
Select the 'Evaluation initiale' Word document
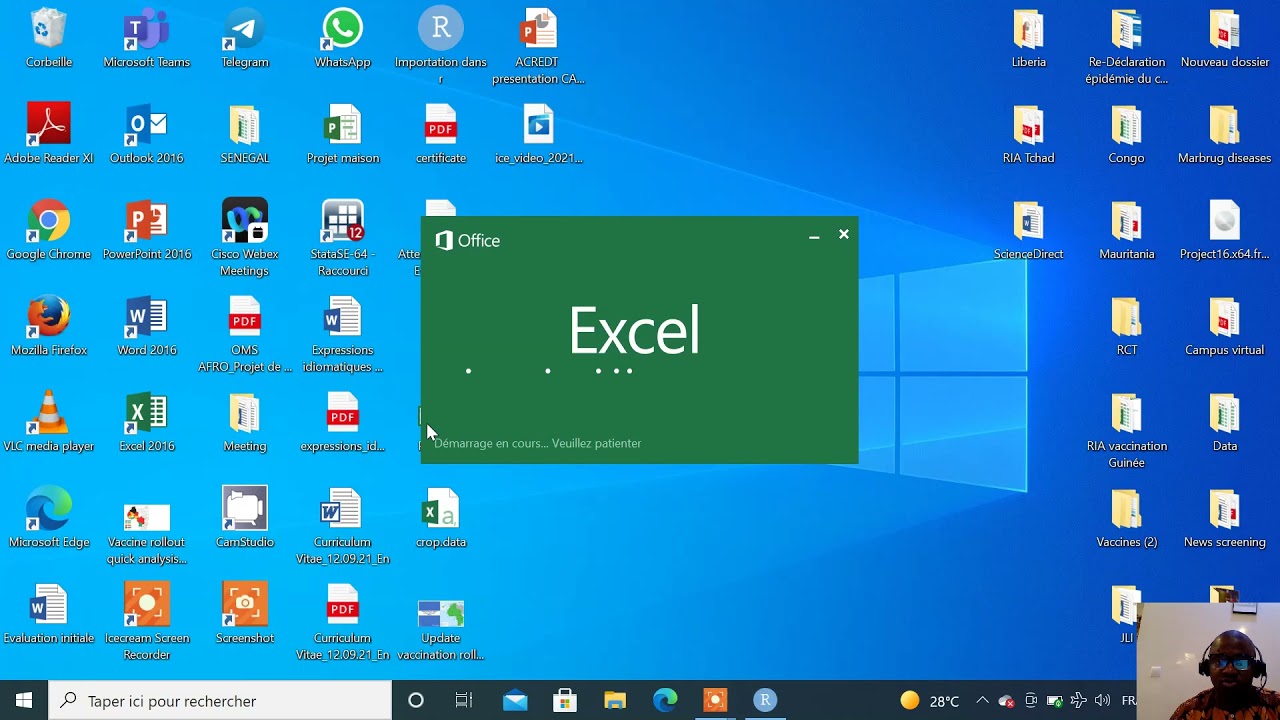click(x=49, y=614)
